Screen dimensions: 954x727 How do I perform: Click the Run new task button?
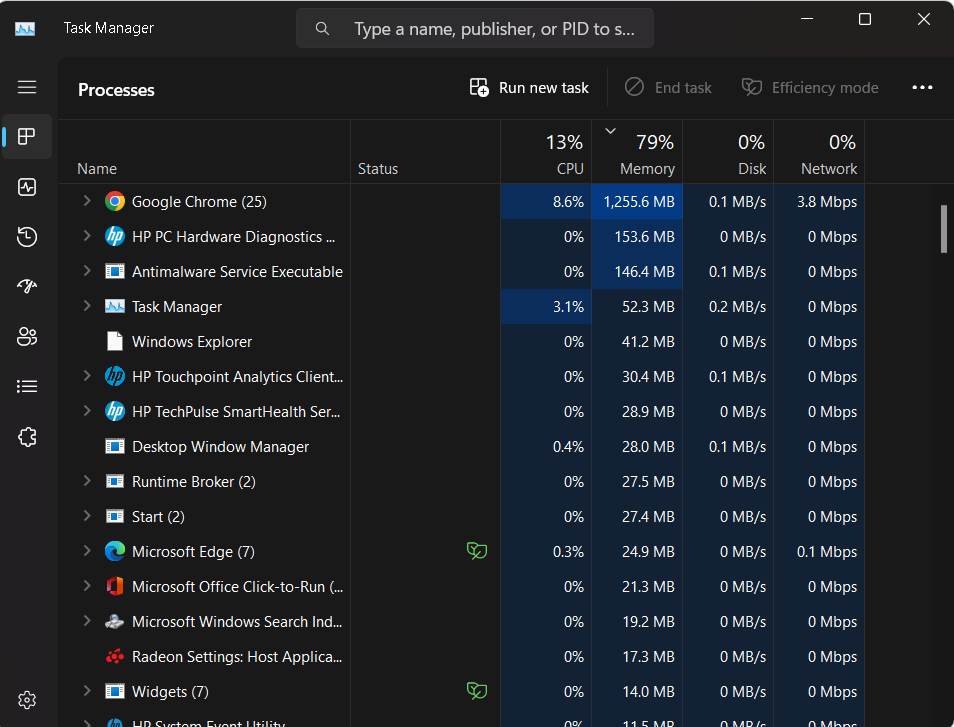click(x=528, y=87)
